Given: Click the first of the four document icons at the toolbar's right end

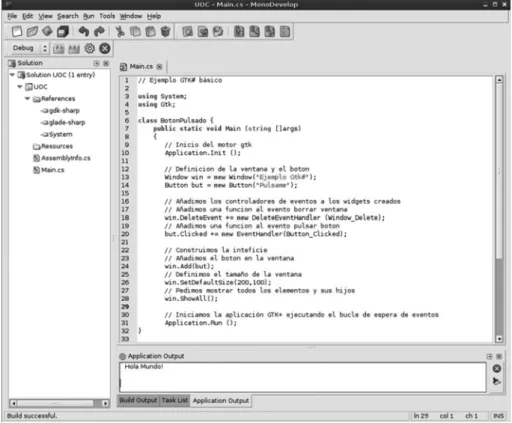Looking at the screenshot, I should [239, 32].
